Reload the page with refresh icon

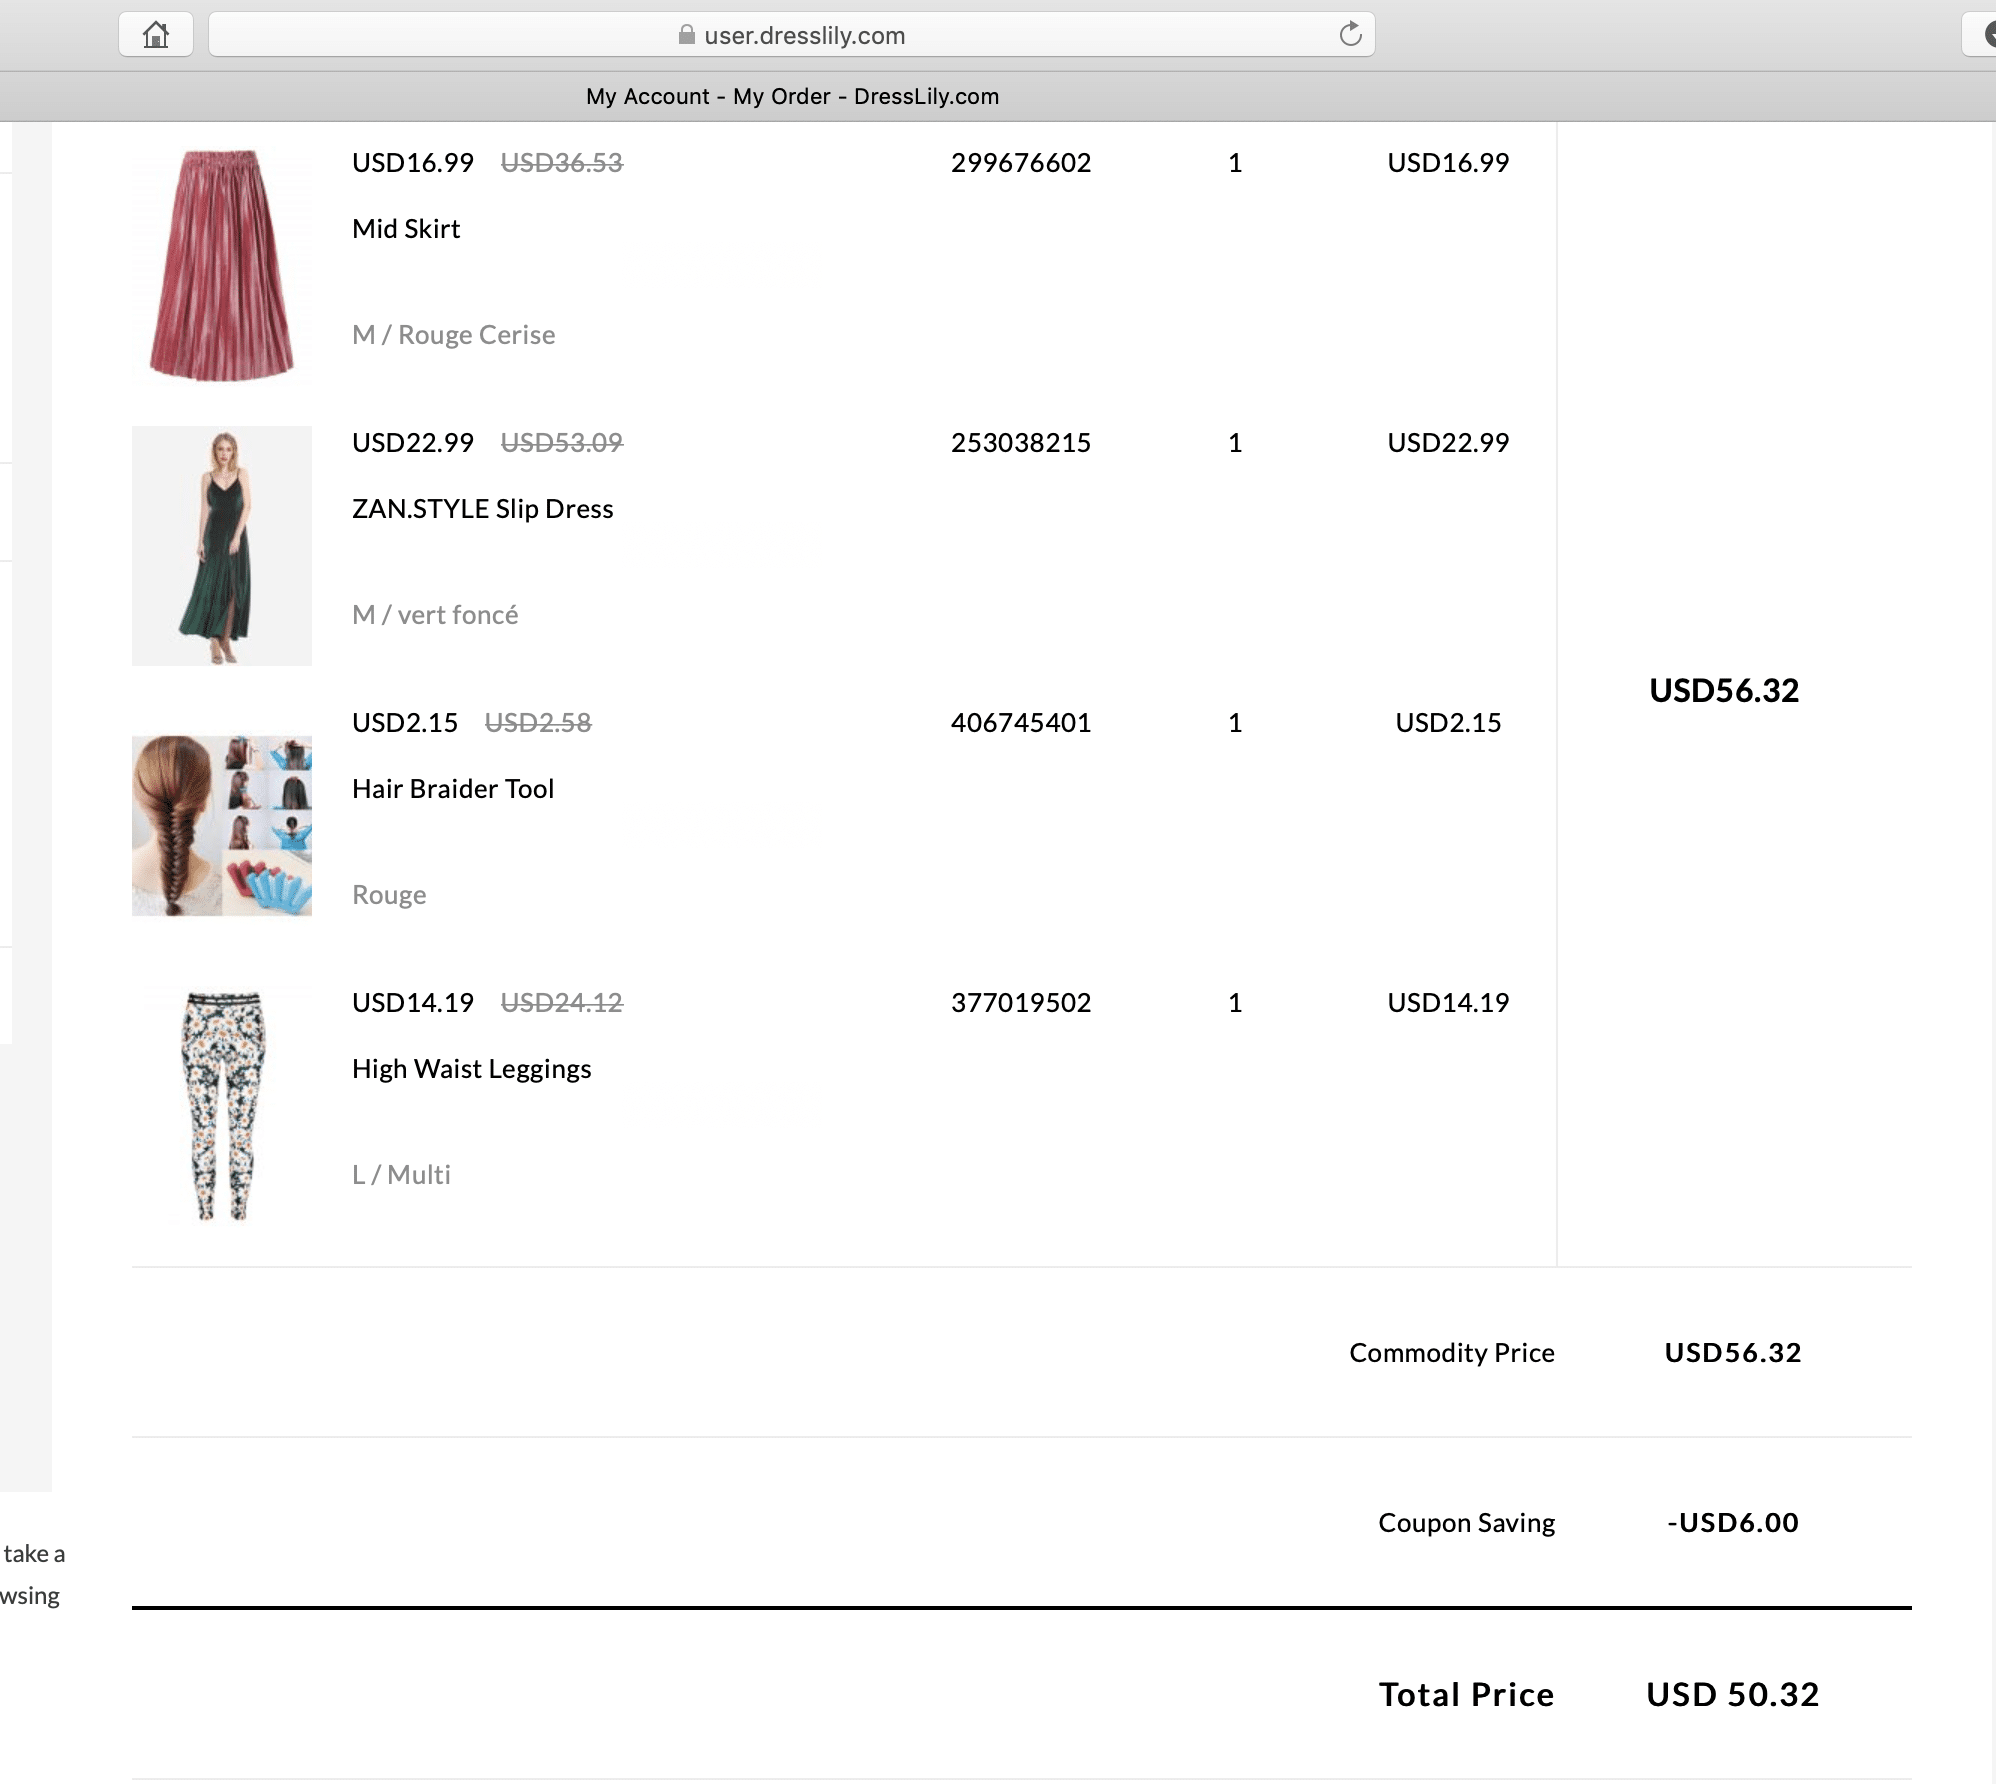(1350, 35)
